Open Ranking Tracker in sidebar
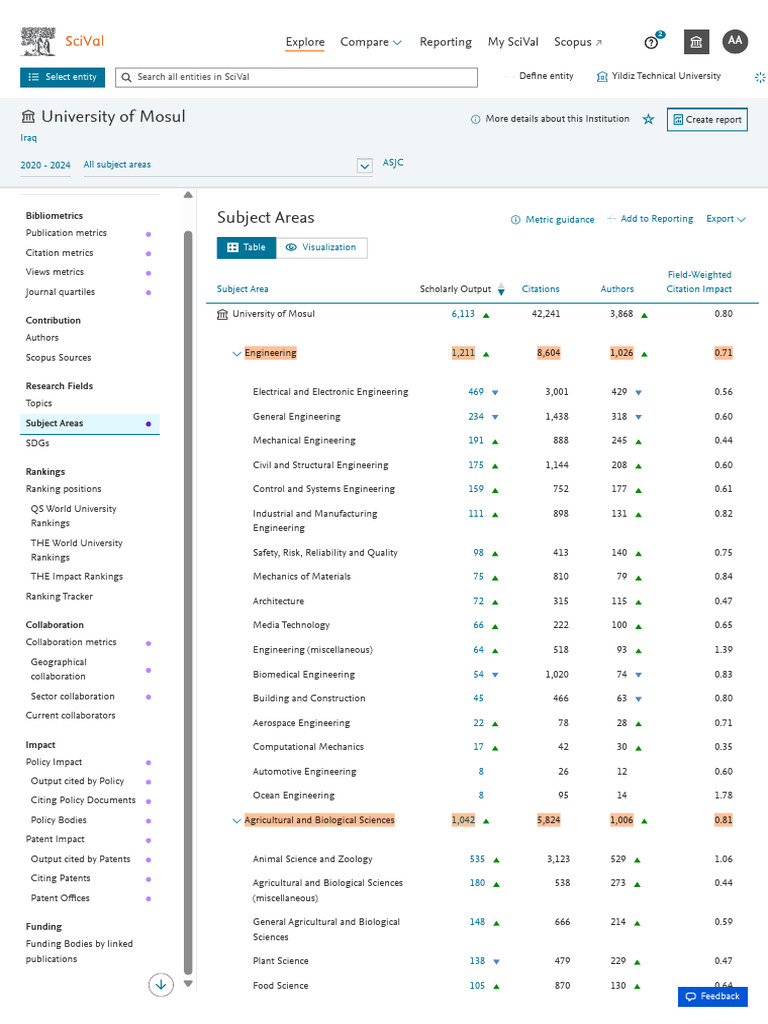 click(x=59, y=597)
